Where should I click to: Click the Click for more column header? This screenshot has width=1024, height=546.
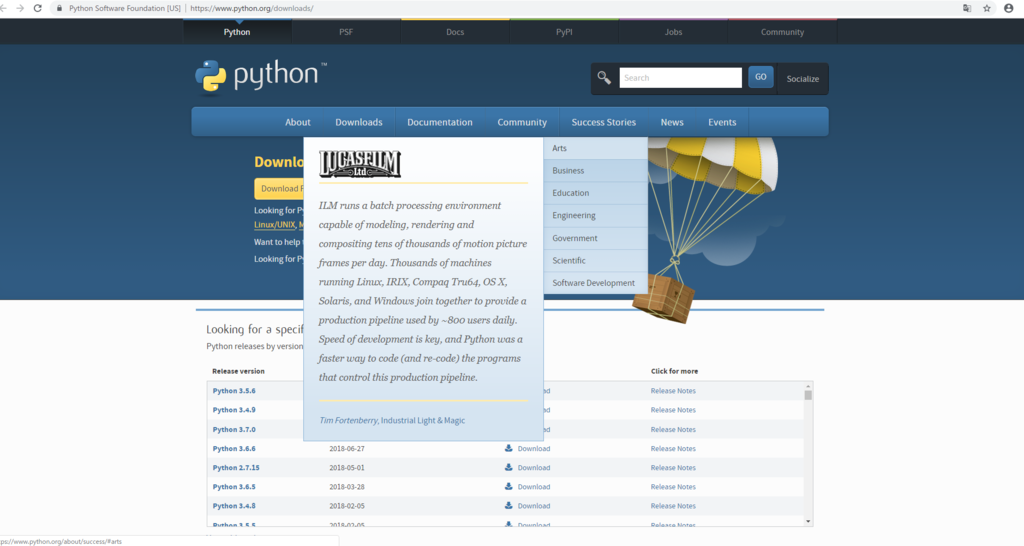pyautogui.click(x=674, y=371)
